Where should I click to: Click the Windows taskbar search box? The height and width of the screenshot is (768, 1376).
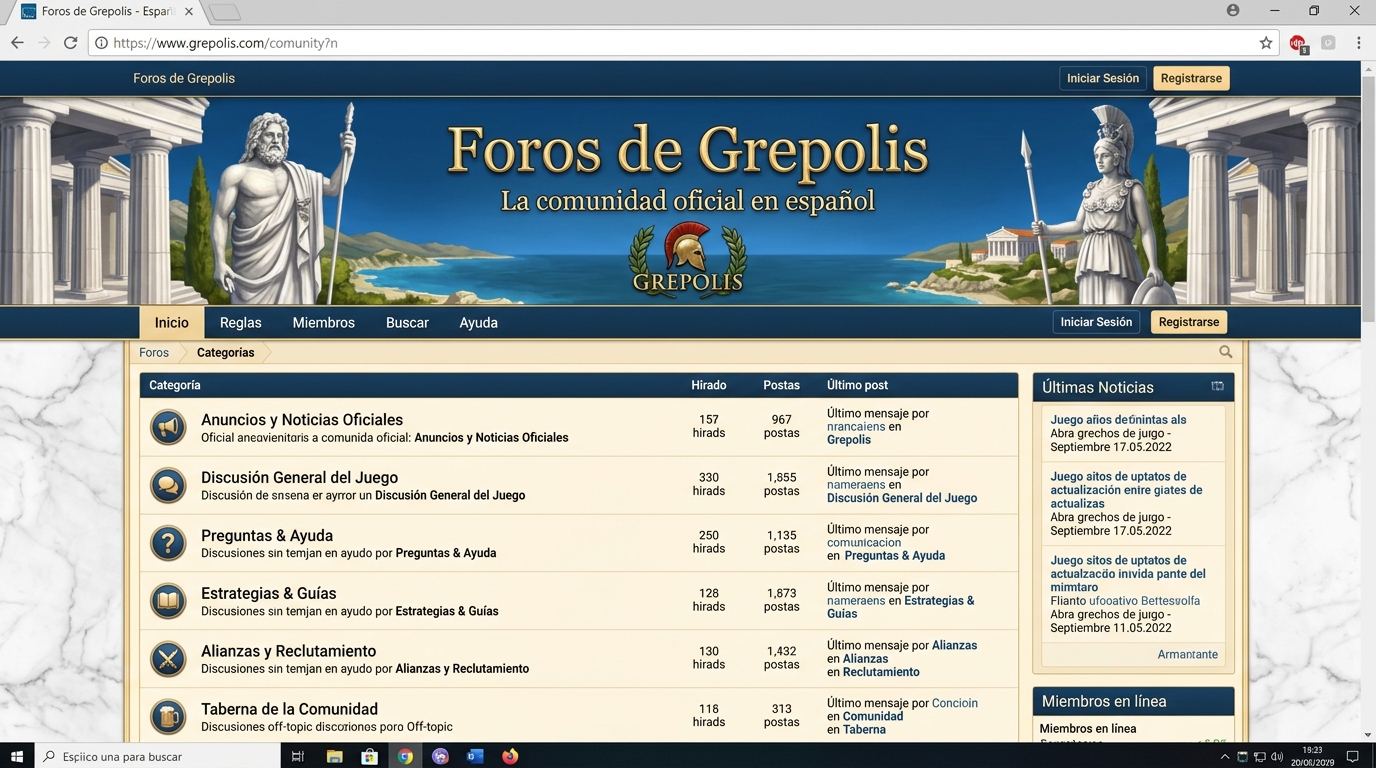(158, 757)
